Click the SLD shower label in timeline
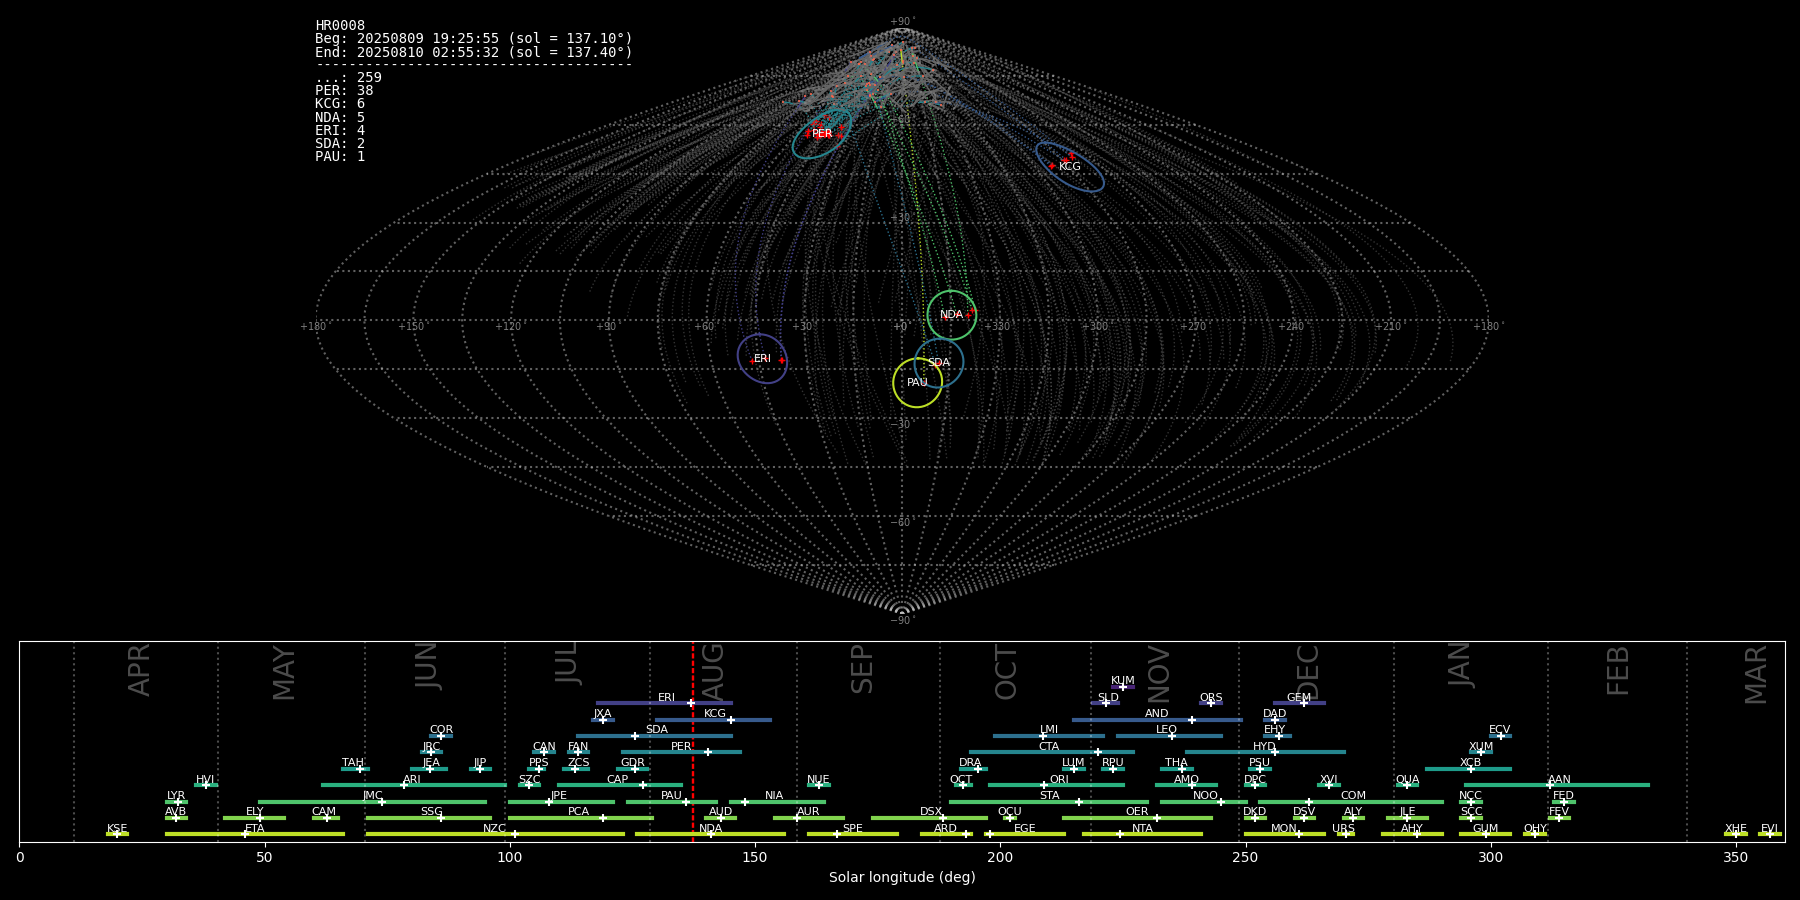Screen dimensions: 1800x900 (x=1108, y=698)
